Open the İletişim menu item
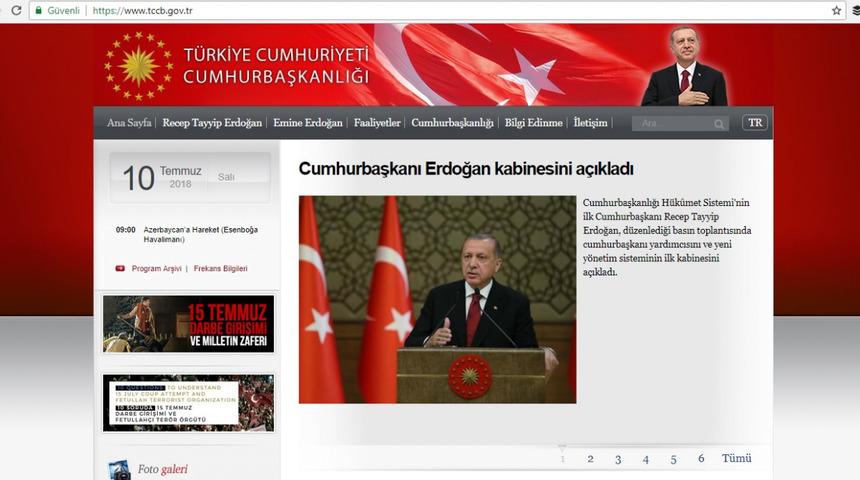Screen dimensions: 860x480 tap(591, 123)
